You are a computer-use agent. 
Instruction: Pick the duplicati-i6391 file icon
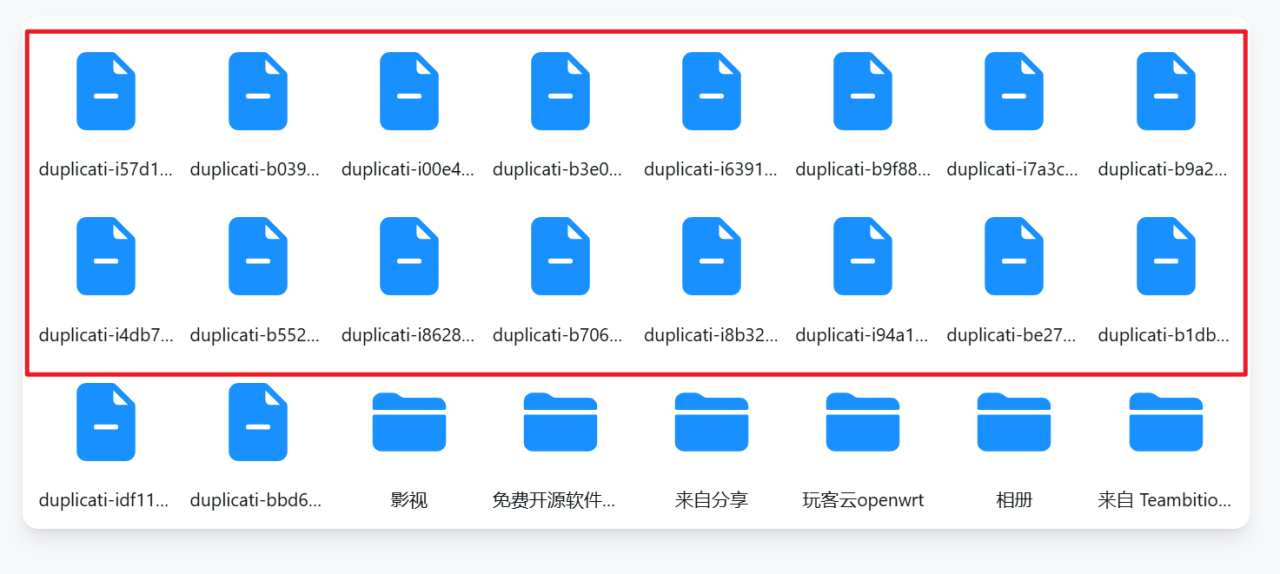tap(712, 91)
